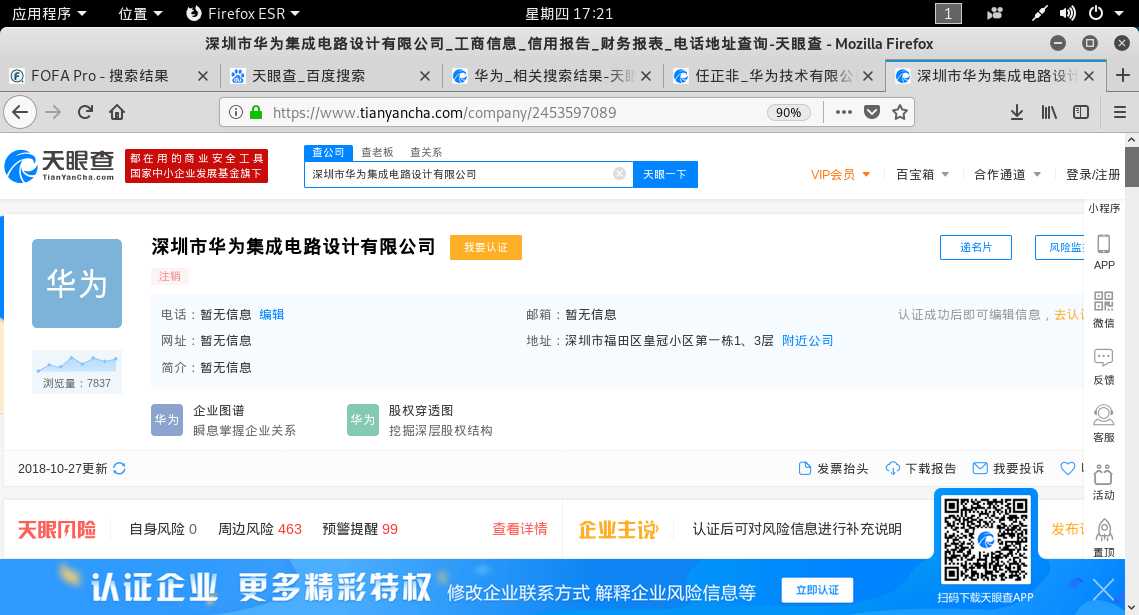Click the 天眼一下 search button
Screen dimensions: 1139x615
pos(665,174)
